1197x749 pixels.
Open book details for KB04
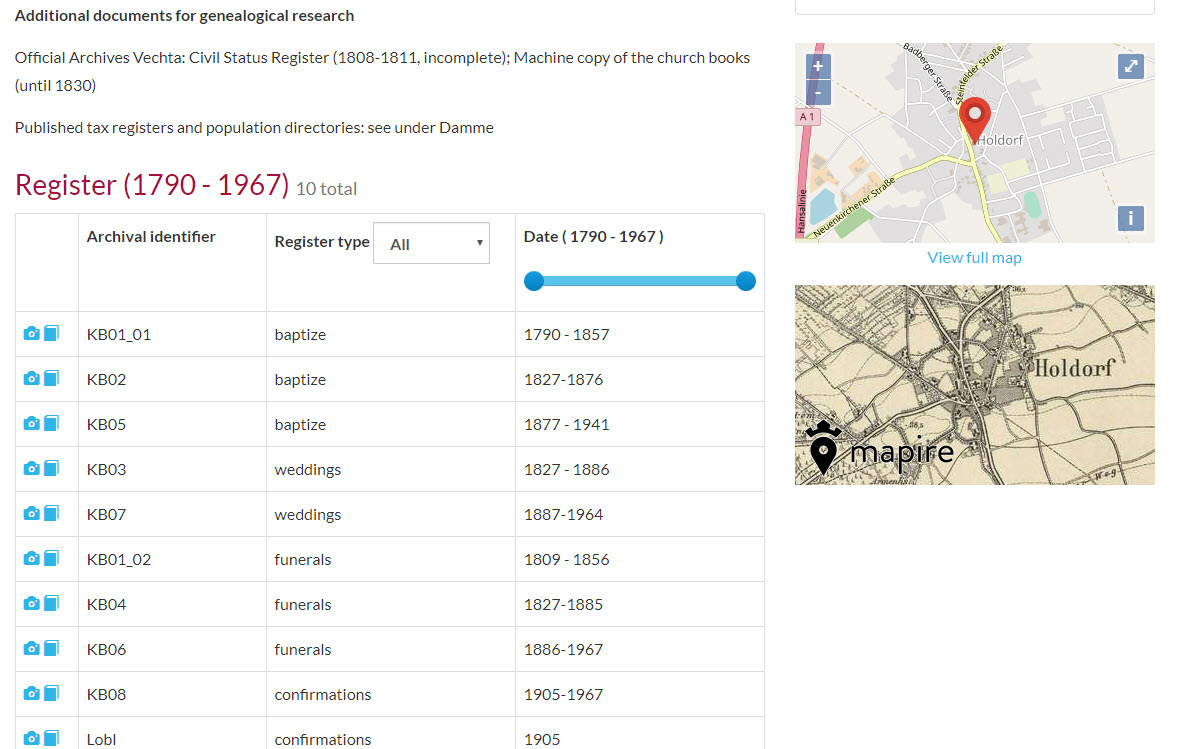click(x=51, y=603)
